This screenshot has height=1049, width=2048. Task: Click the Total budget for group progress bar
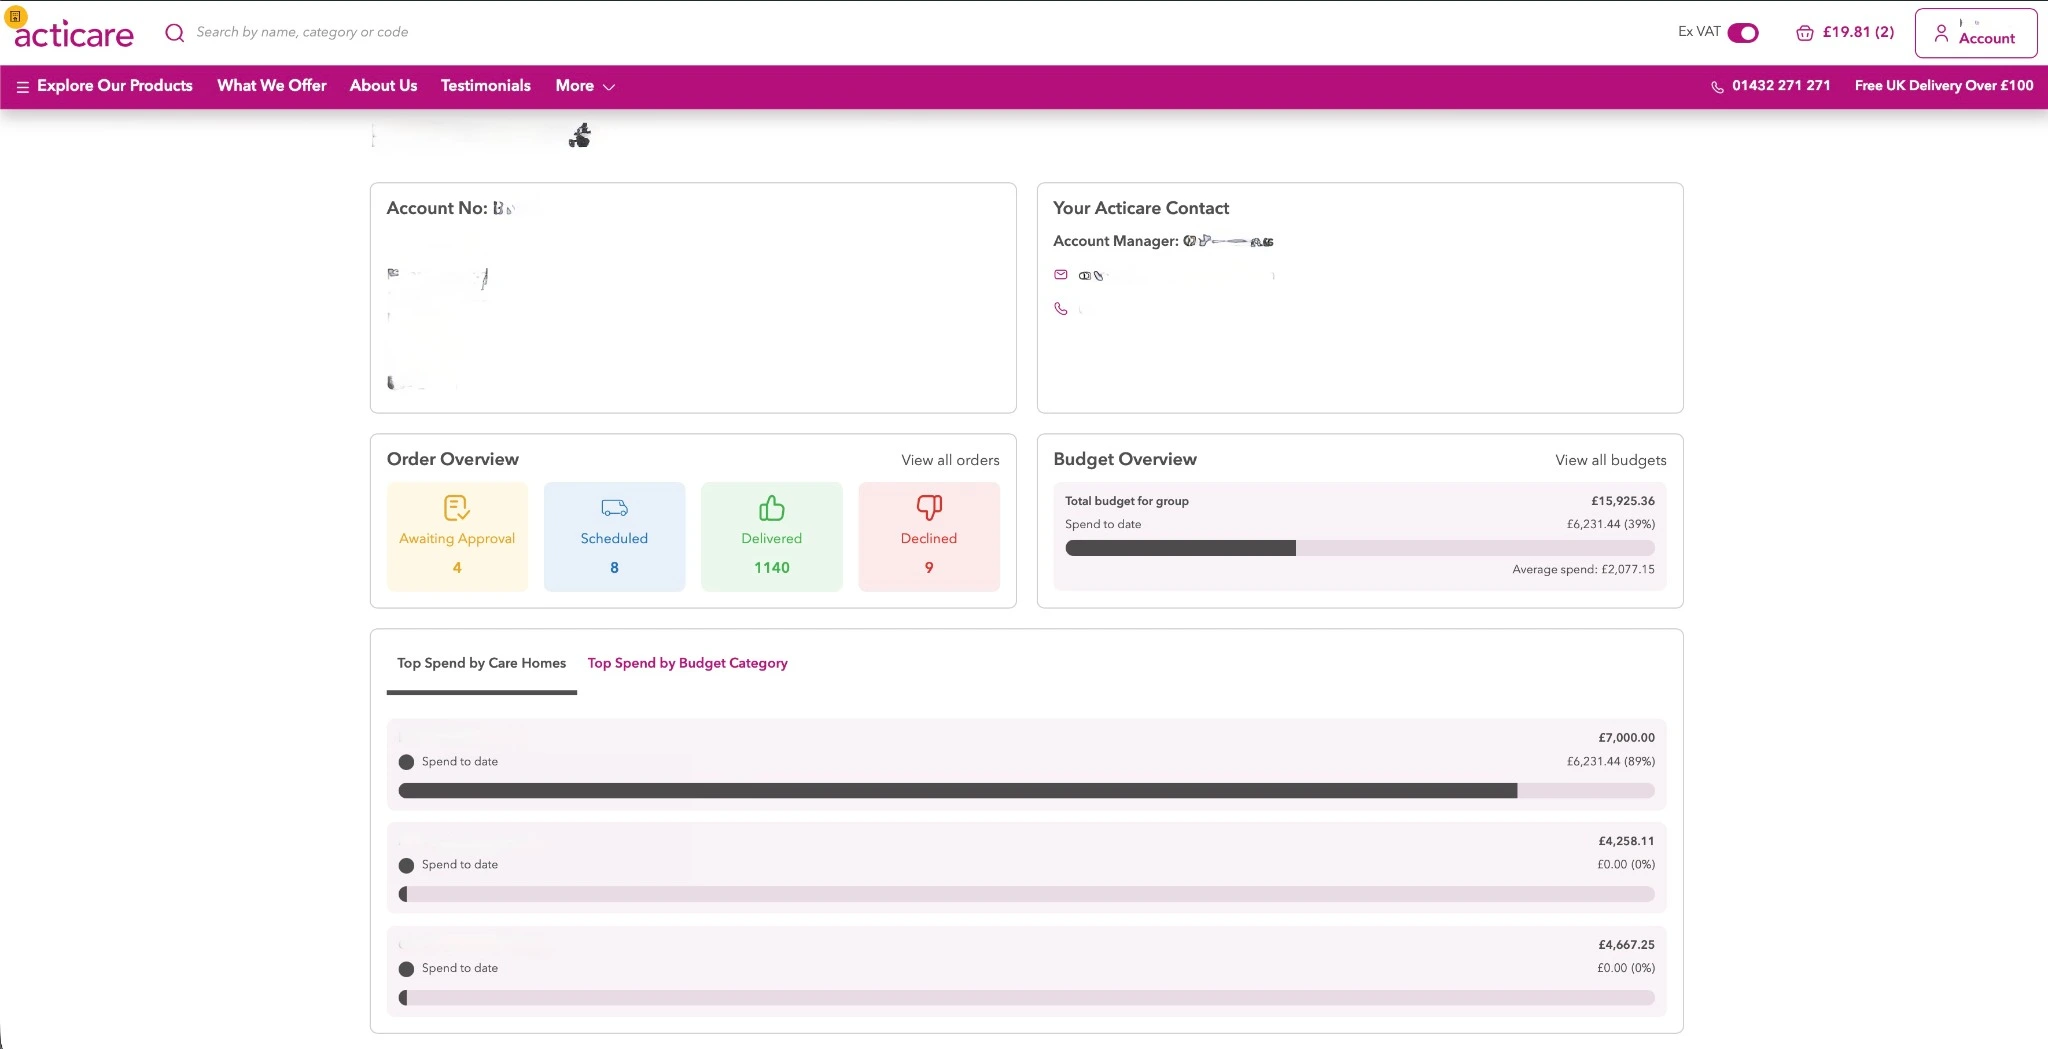(1360, 548)
